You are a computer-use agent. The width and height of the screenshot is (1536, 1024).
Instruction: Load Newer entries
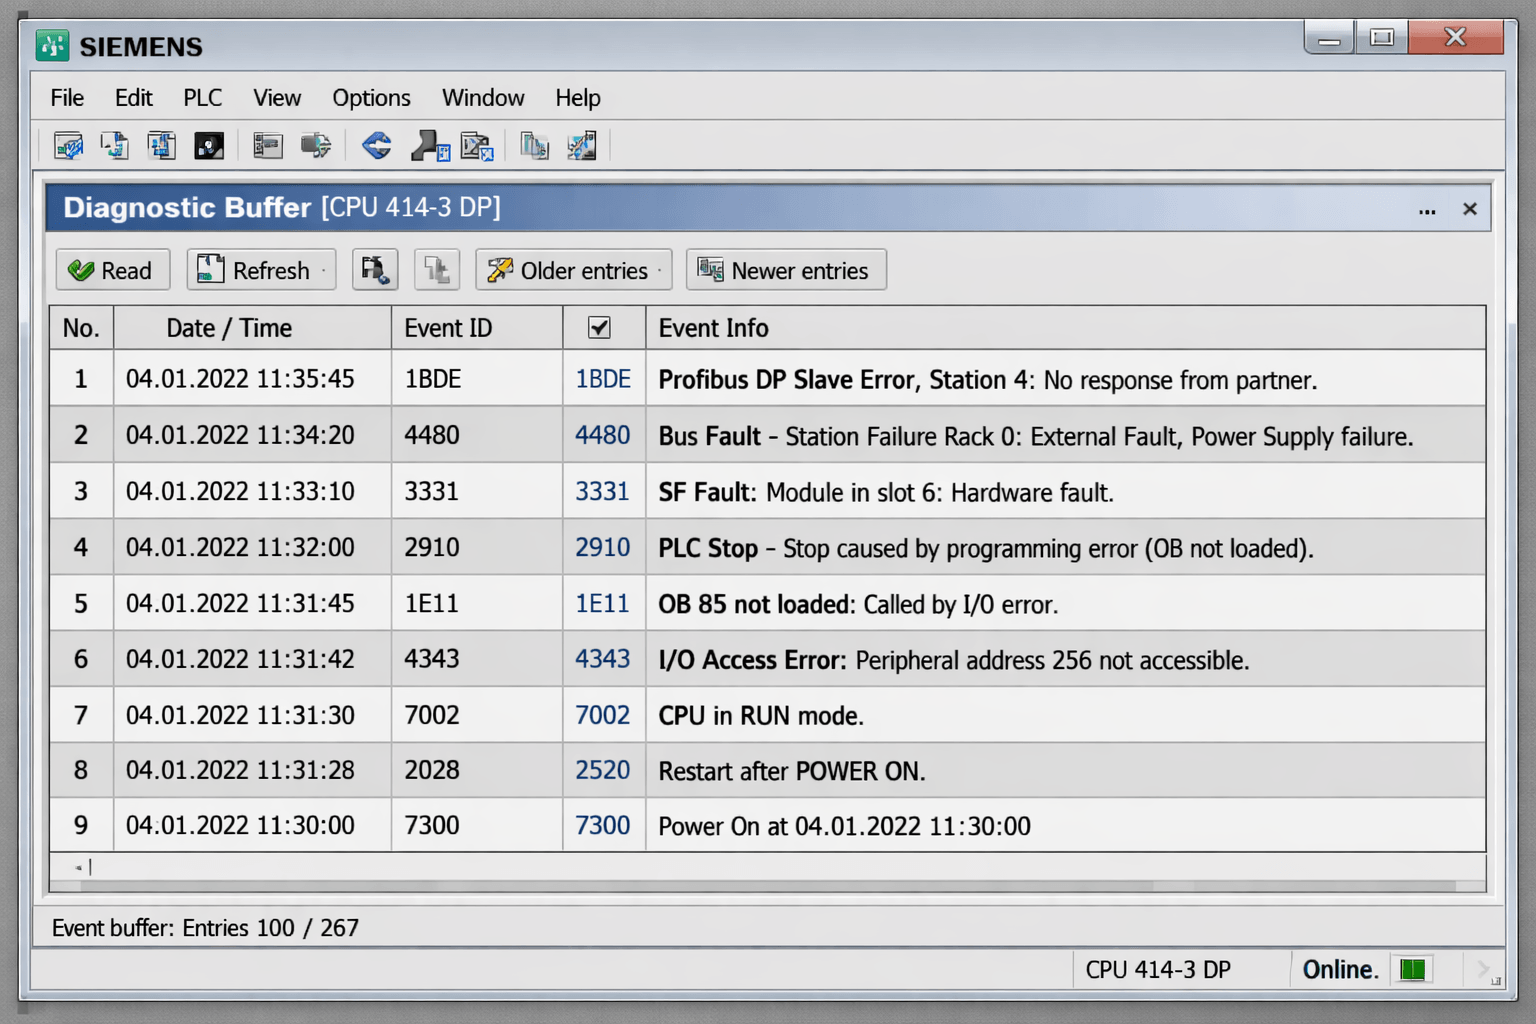tap(786, 270)
